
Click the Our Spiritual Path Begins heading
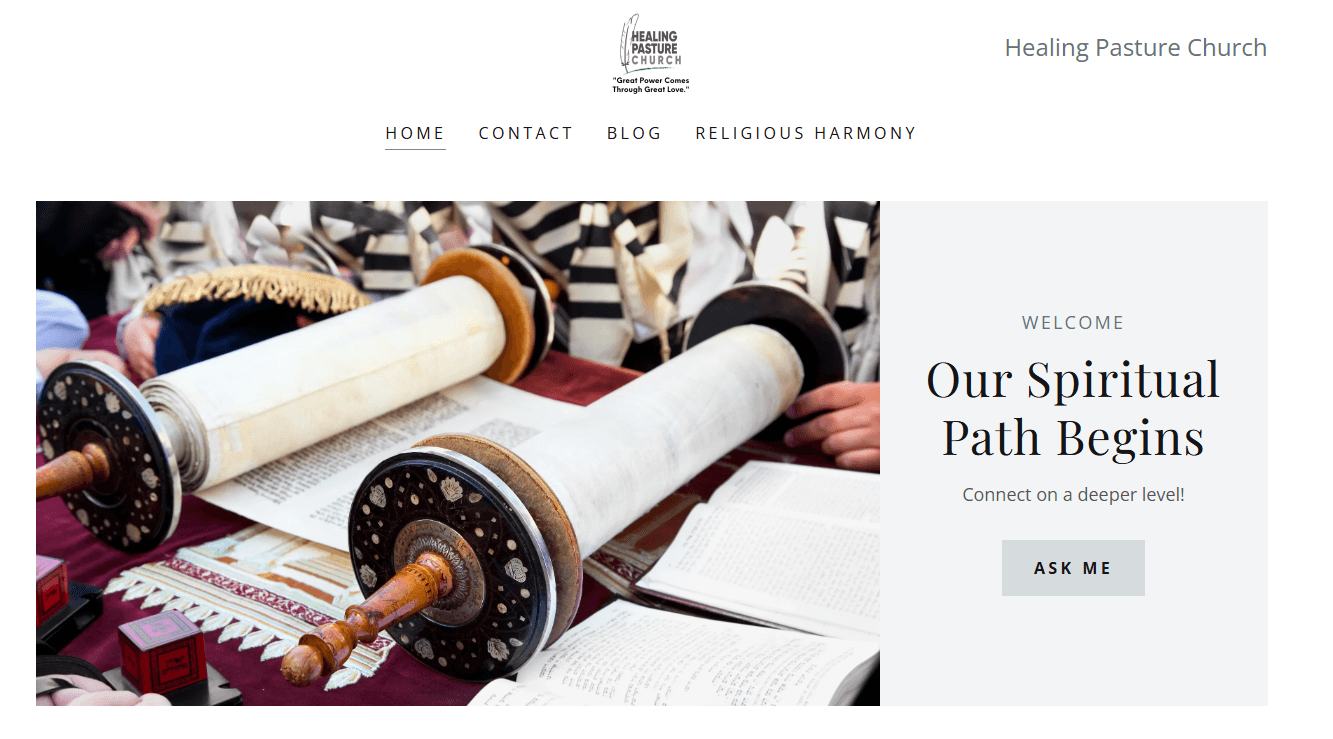coord(1073,408)
